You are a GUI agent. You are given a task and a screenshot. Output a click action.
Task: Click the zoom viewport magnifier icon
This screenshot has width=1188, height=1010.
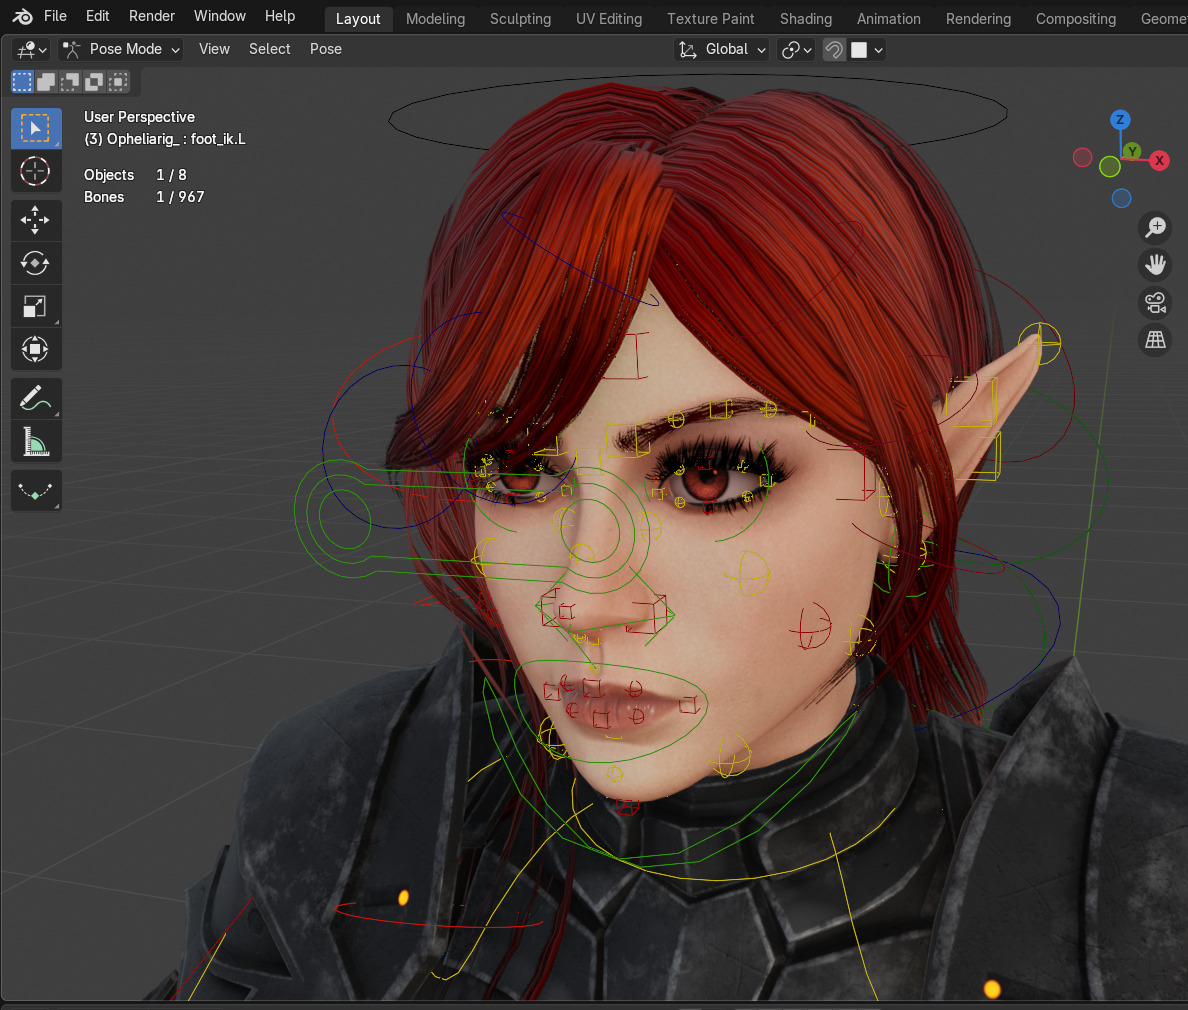(1155, 227)
